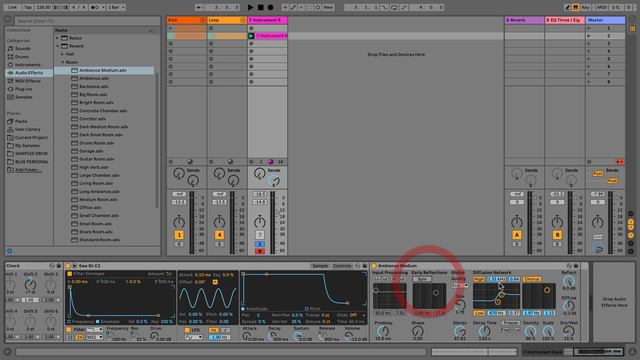This screenshot has height=360, width=640.
Task: Toggle return track B activator
Action: [557, 235]
